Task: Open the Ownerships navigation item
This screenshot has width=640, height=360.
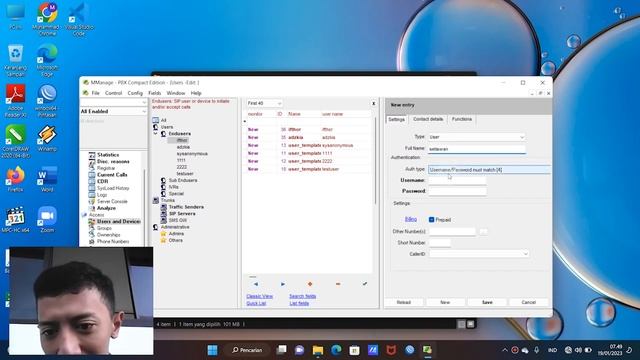Action: (109, 235)
